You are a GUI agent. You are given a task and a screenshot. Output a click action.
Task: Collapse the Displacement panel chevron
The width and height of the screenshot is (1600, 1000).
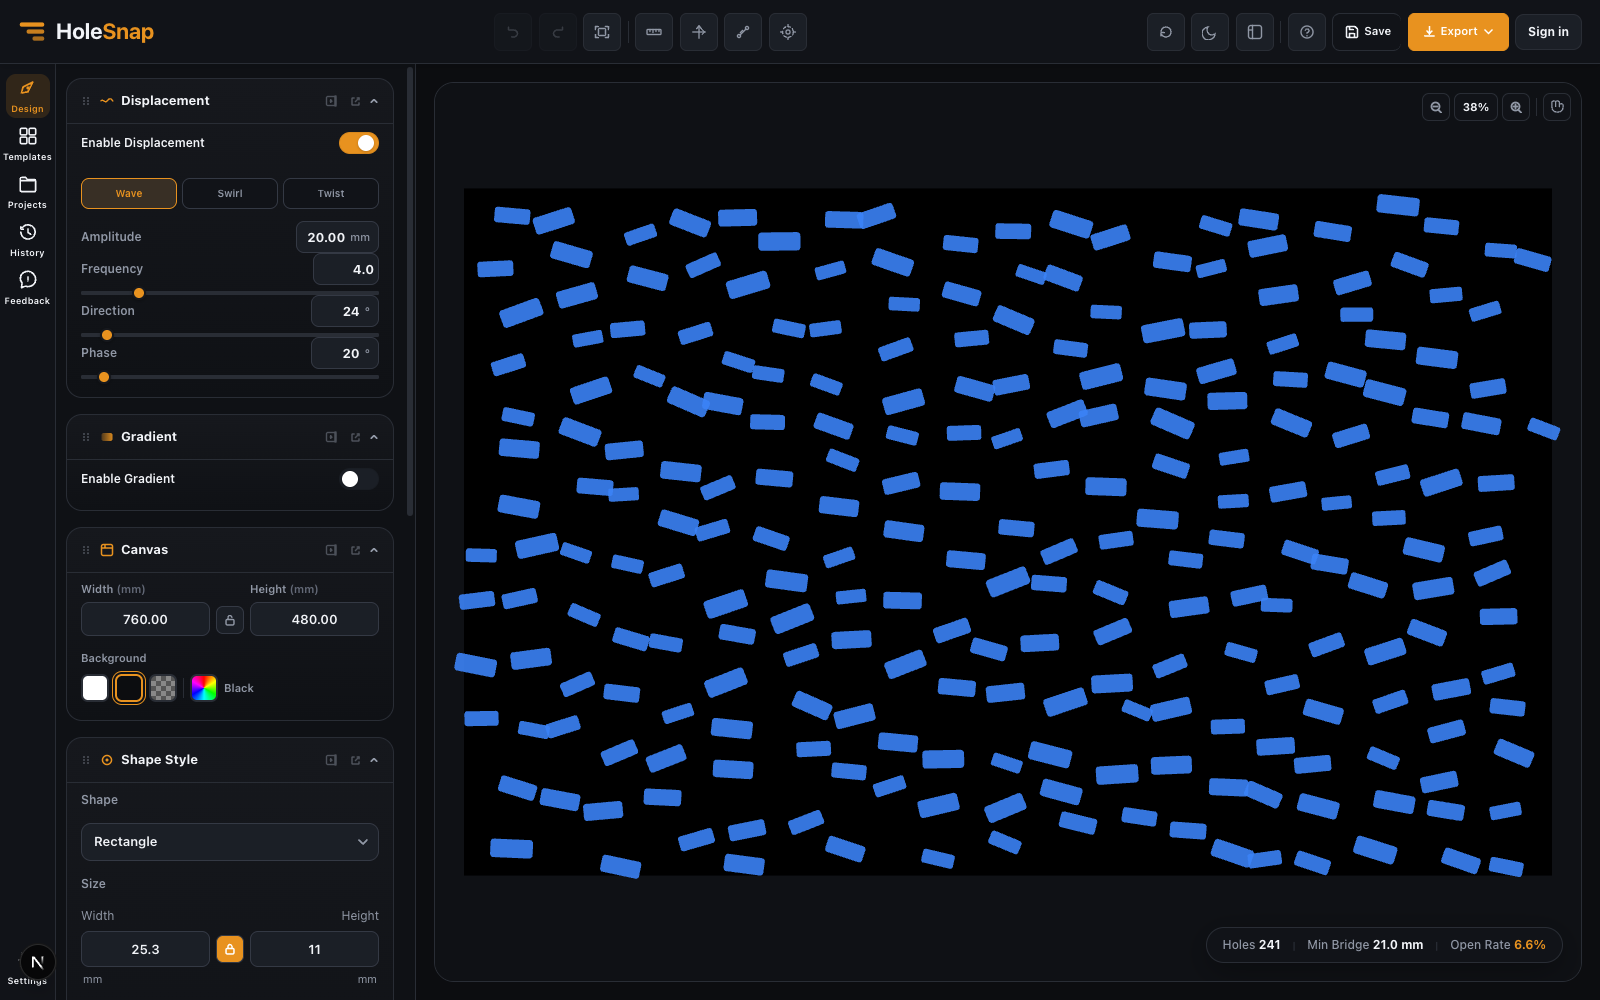[374, 101]
